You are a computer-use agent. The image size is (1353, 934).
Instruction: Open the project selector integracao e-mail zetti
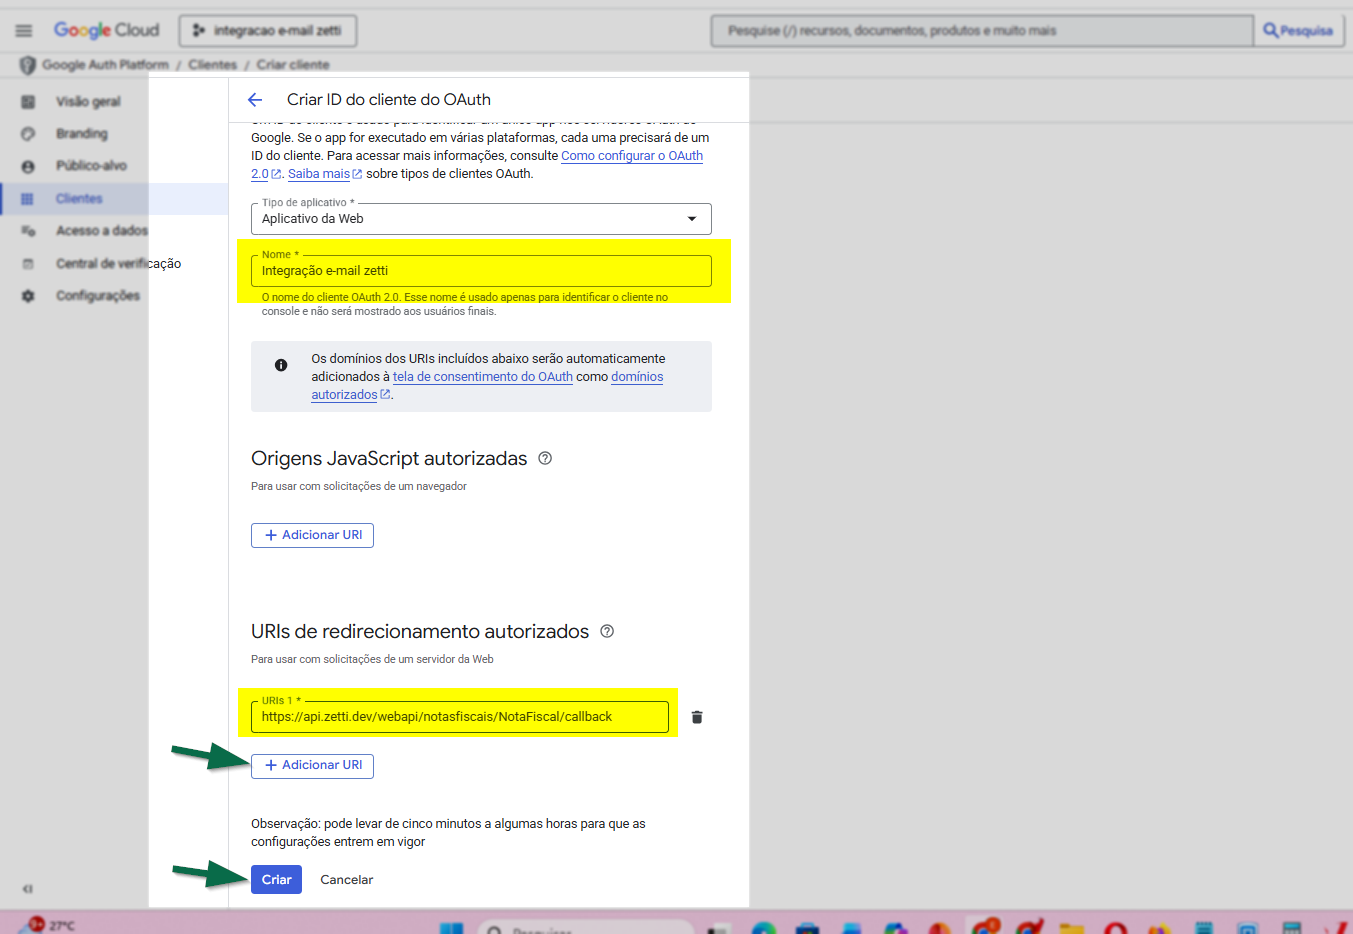(x=268, y=31)
